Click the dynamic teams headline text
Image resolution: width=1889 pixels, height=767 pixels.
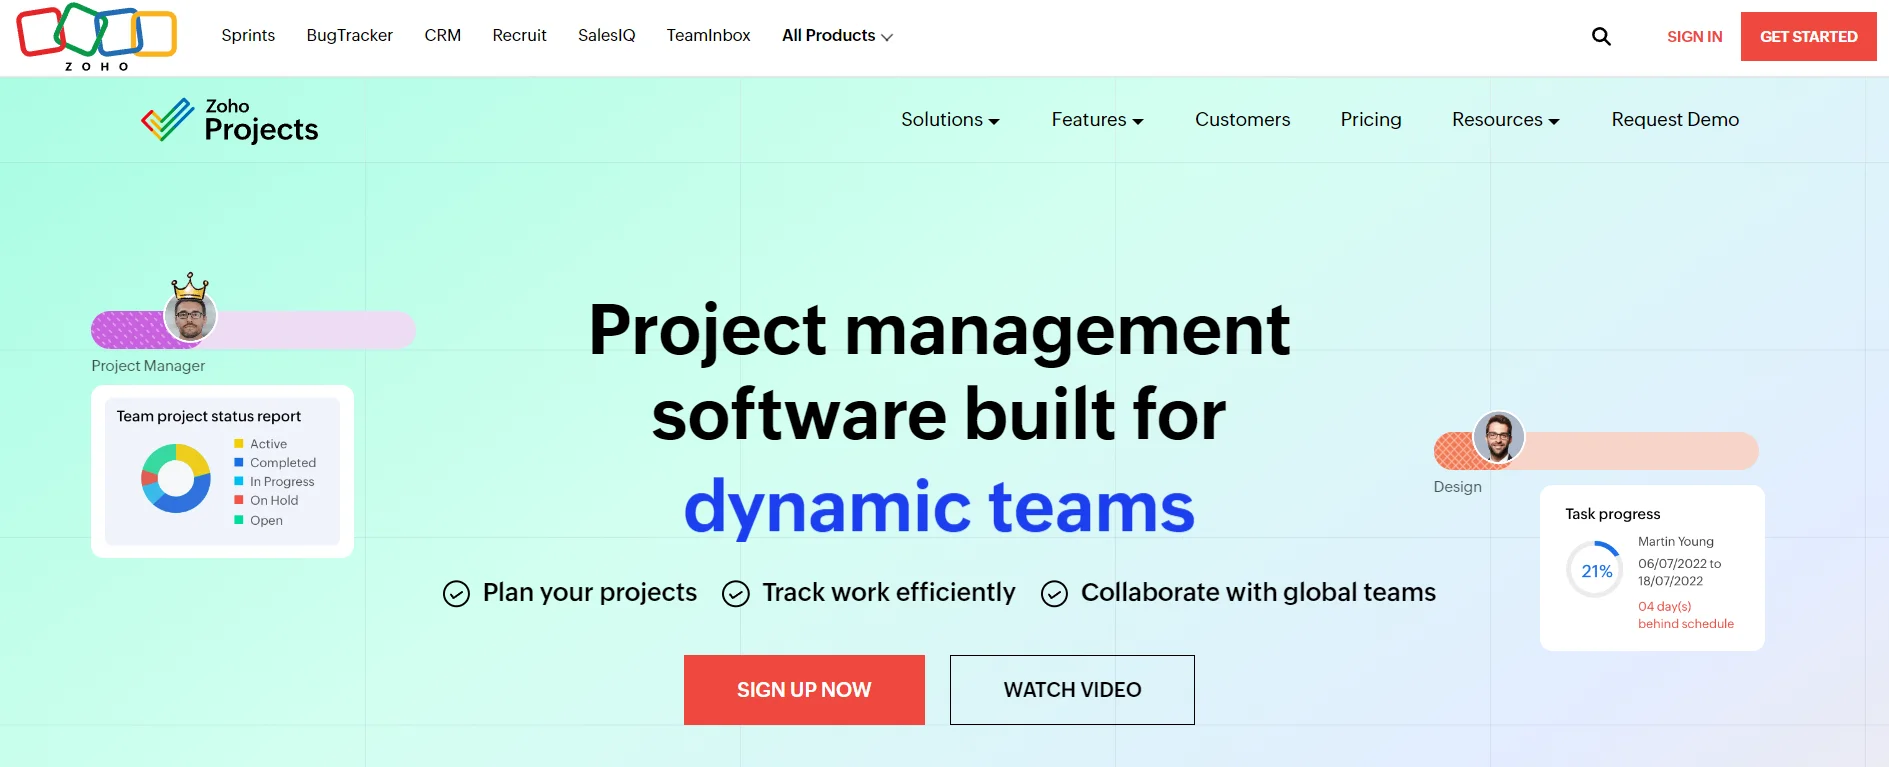pos(939,507)
